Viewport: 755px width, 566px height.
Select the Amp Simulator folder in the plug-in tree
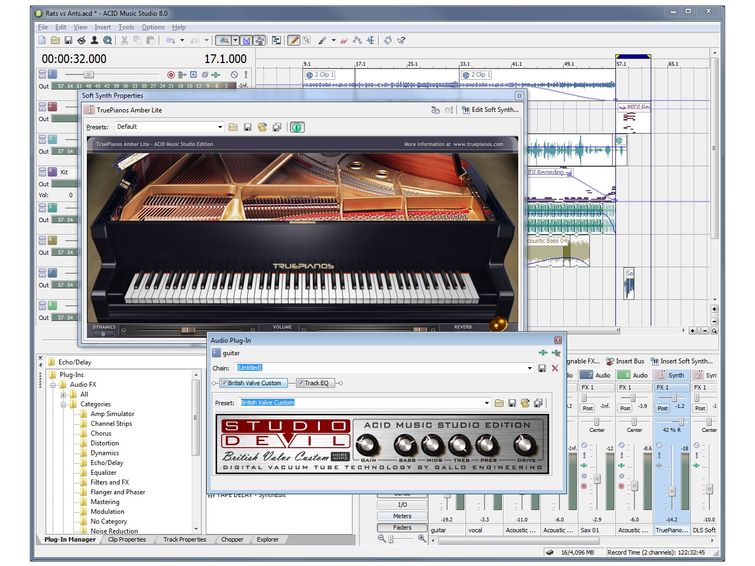pos(112,413)
